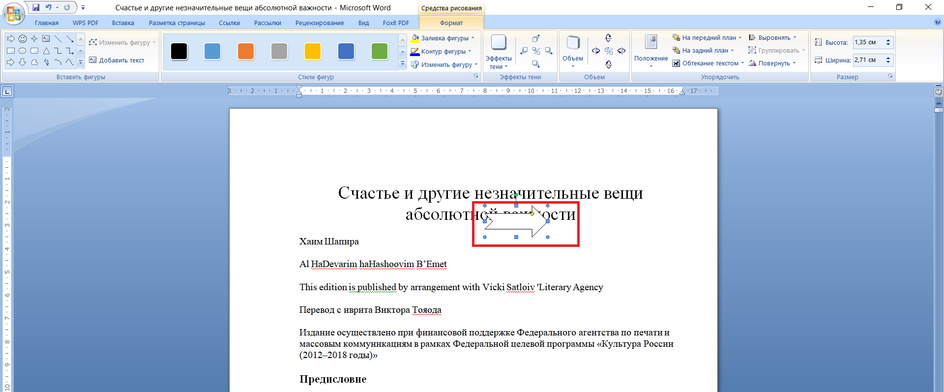Expand the insert shapes gallery with the More arrow
944x392 pixels.
click(x=81, y=63)
